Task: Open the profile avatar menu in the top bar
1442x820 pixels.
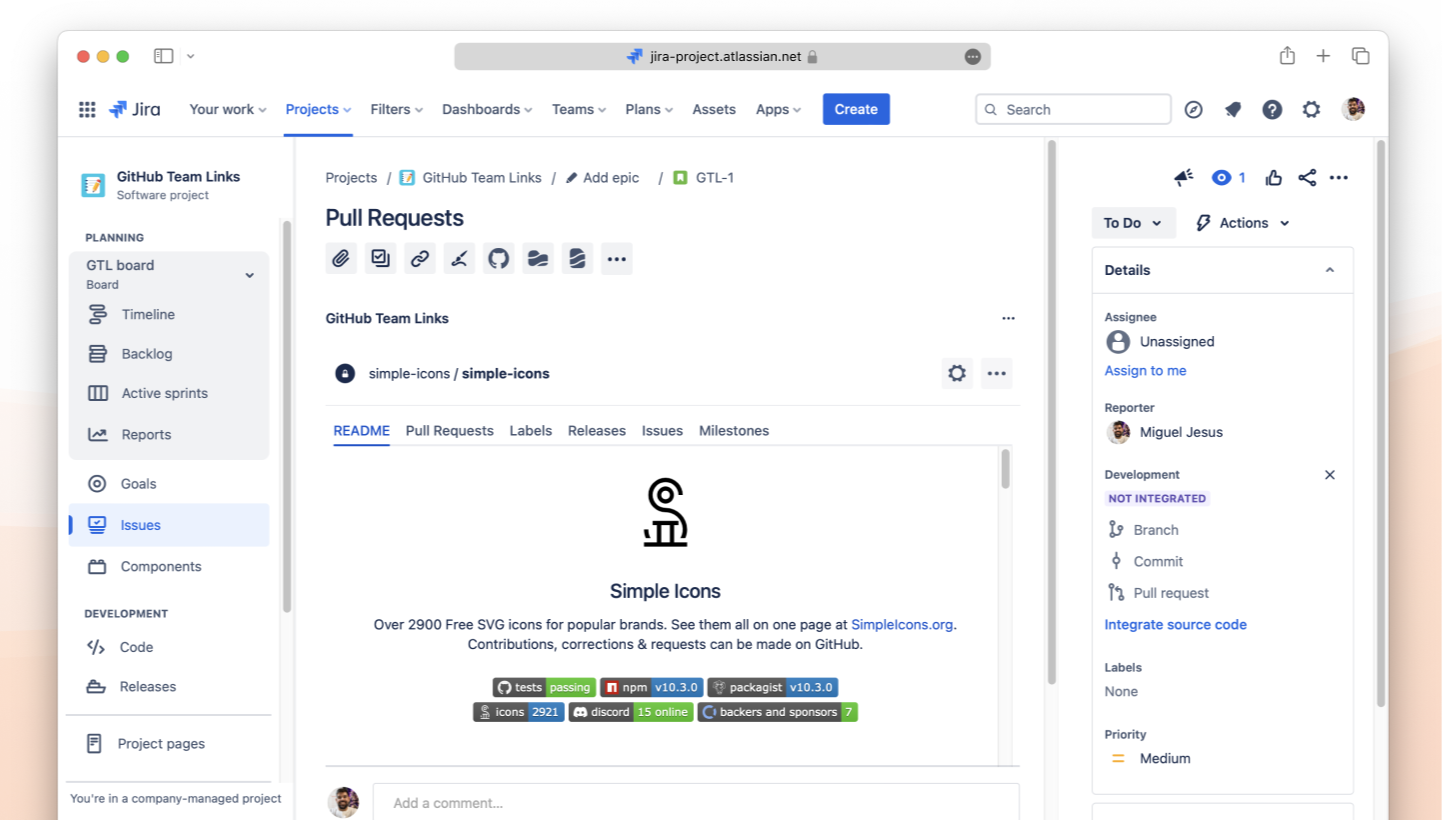Action: pyautogui.click(x=1353, y=109)
